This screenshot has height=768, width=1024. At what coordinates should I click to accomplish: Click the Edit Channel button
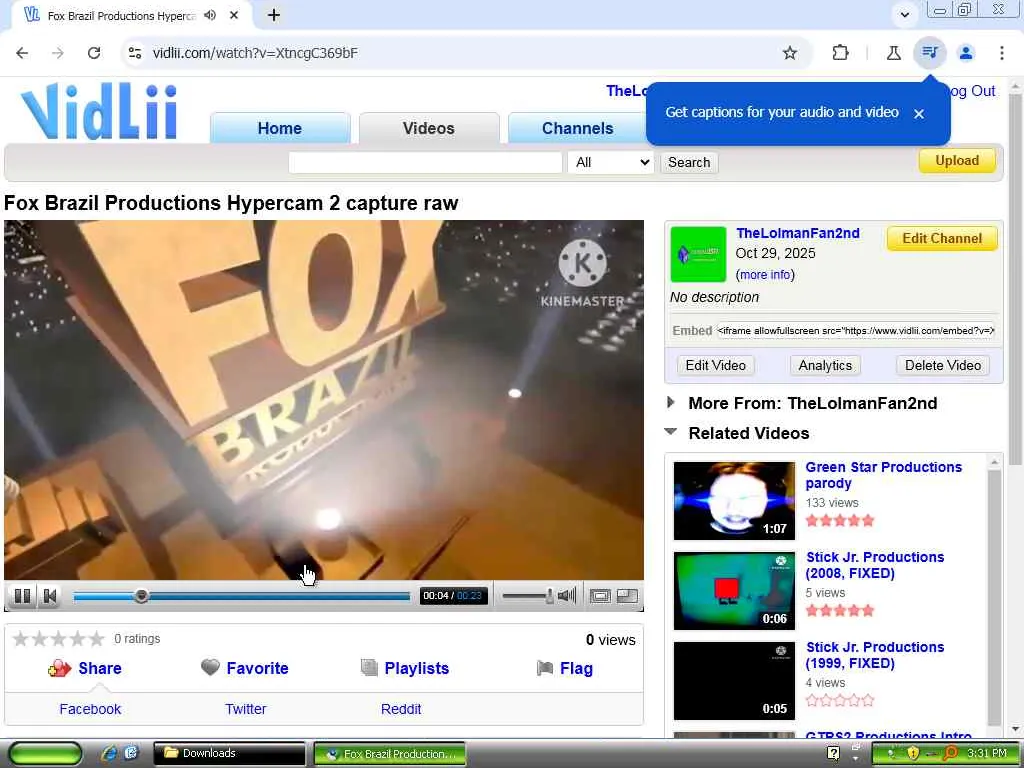942,238
